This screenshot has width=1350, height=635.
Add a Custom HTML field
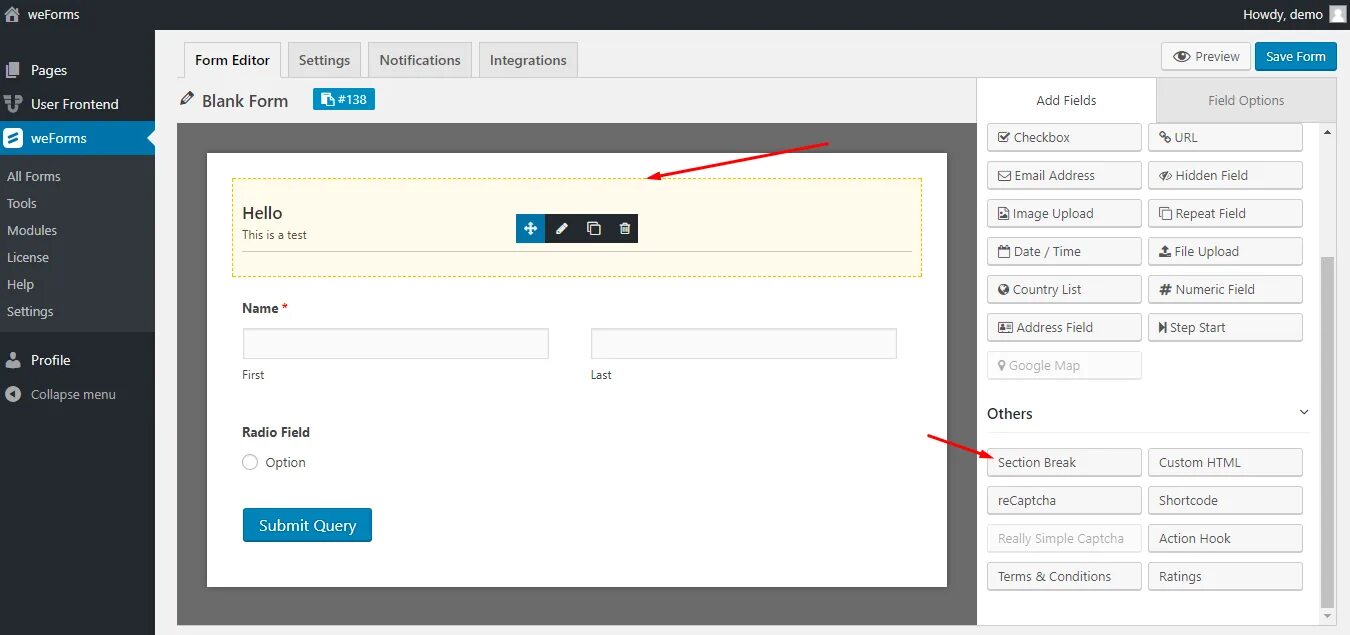(1225, 462)
